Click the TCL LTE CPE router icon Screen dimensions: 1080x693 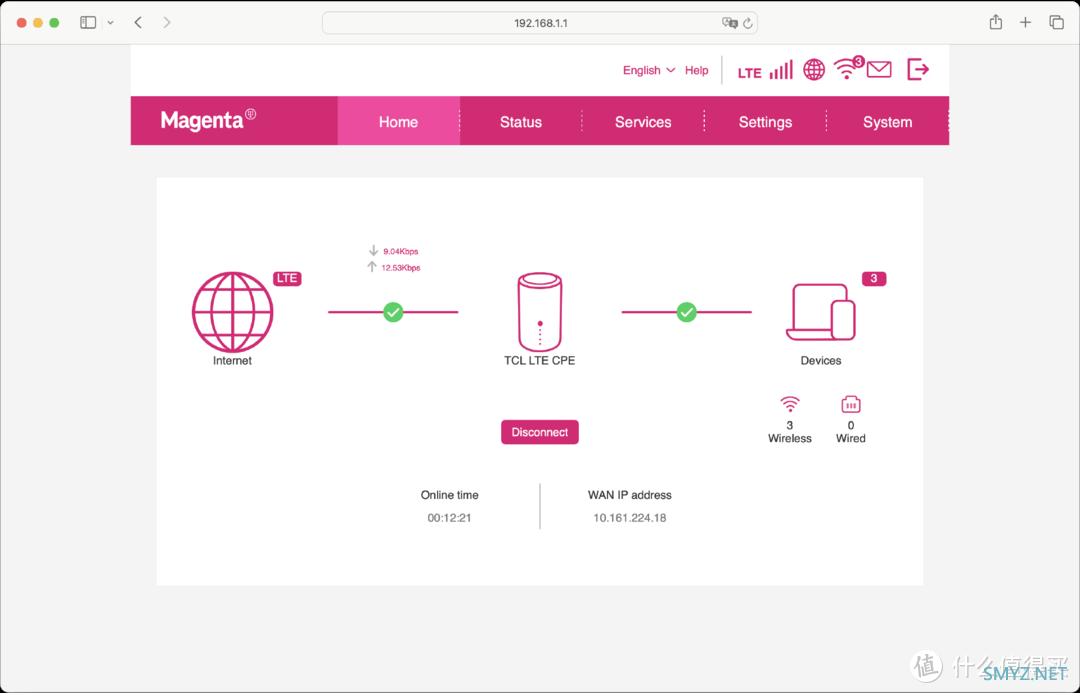pyautogui.click(x=540, y=312)
